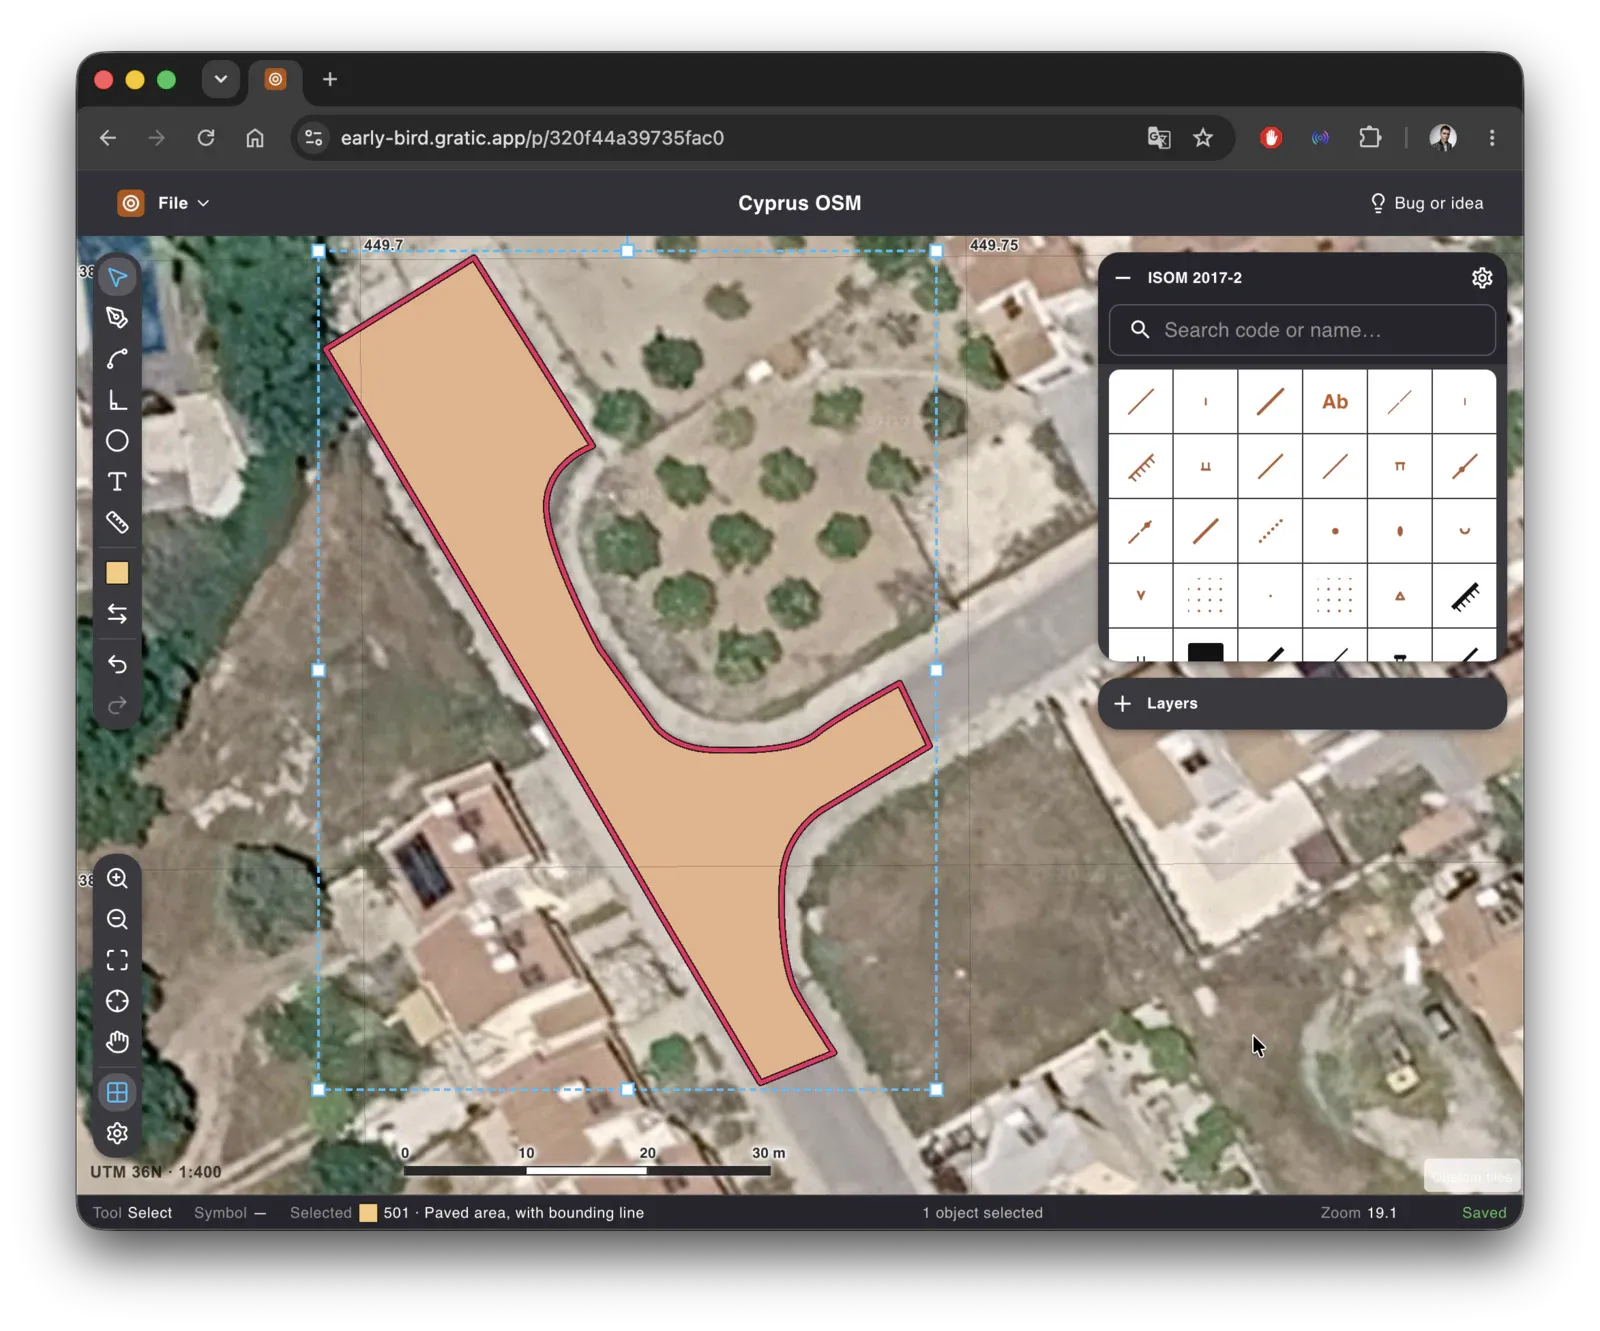Pick the brown U-shaped cup symbol
The height and width of the screenshot is (1331, 1600).
tap(1465, 531)
